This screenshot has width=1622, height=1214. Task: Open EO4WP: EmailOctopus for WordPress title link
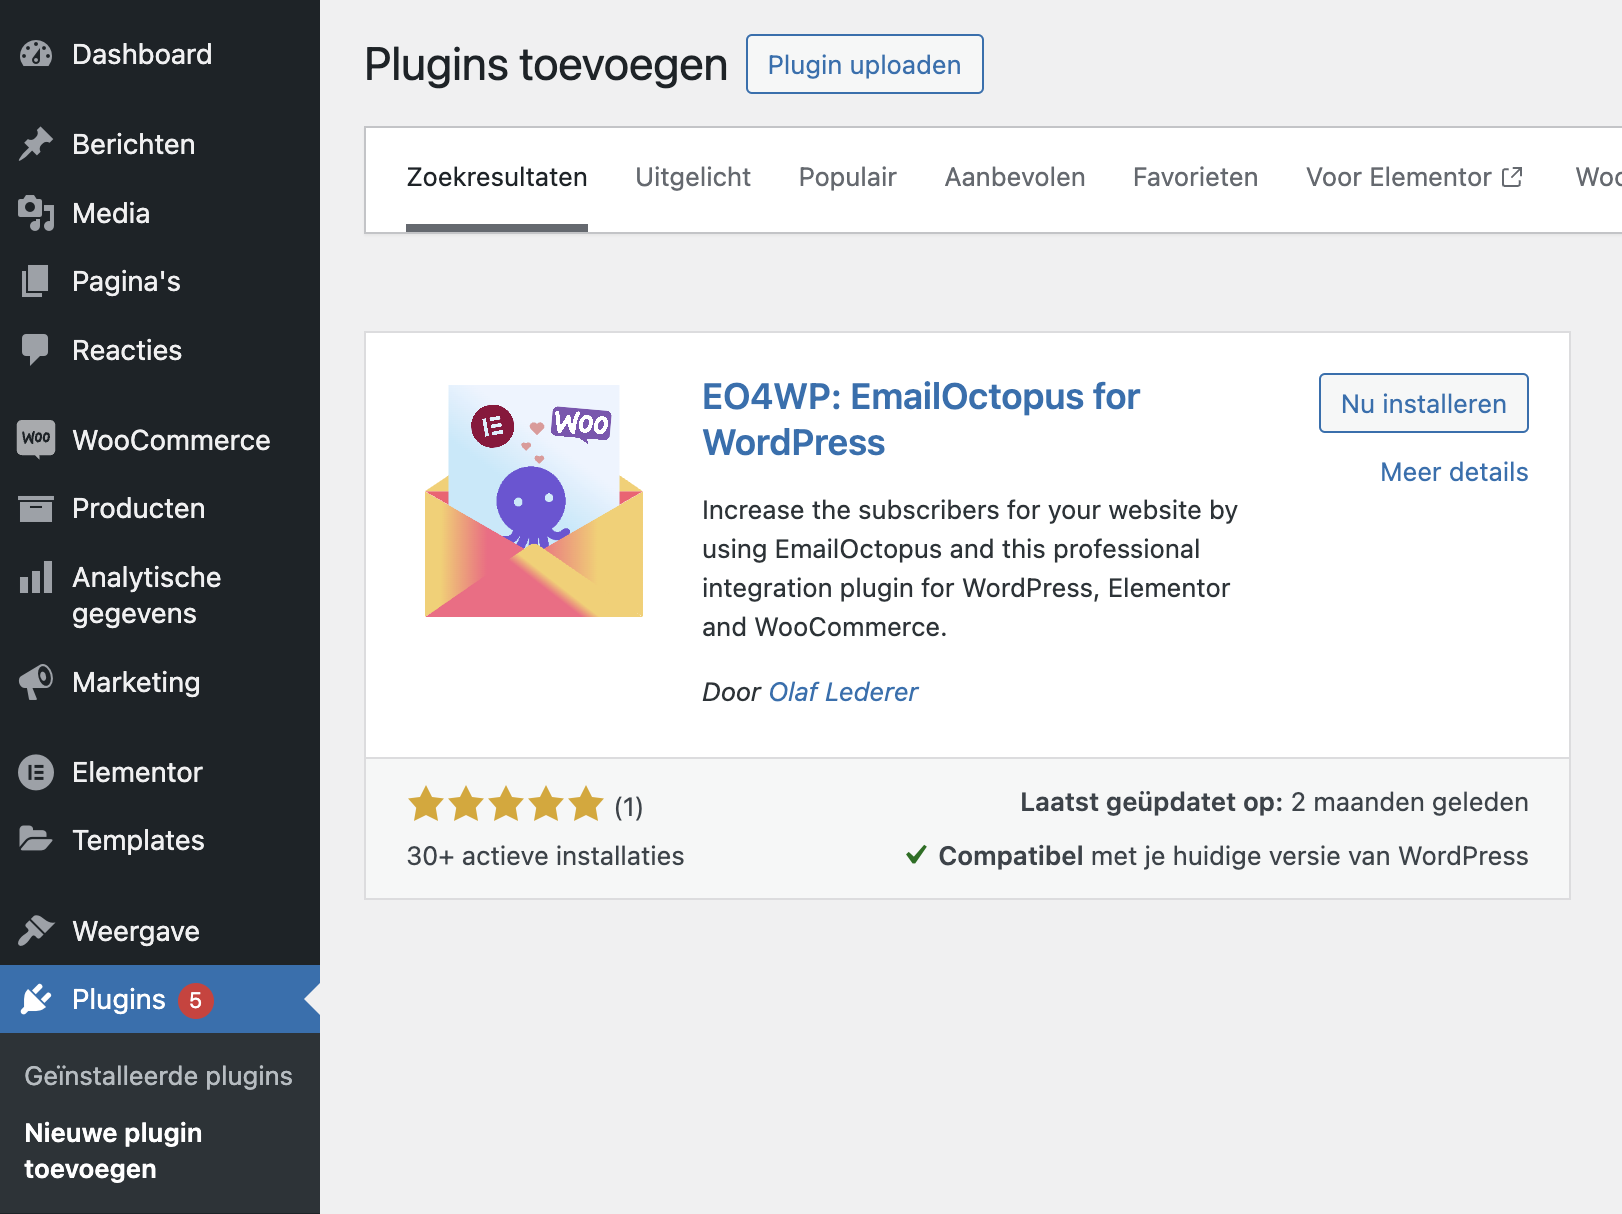pos(920,420)
